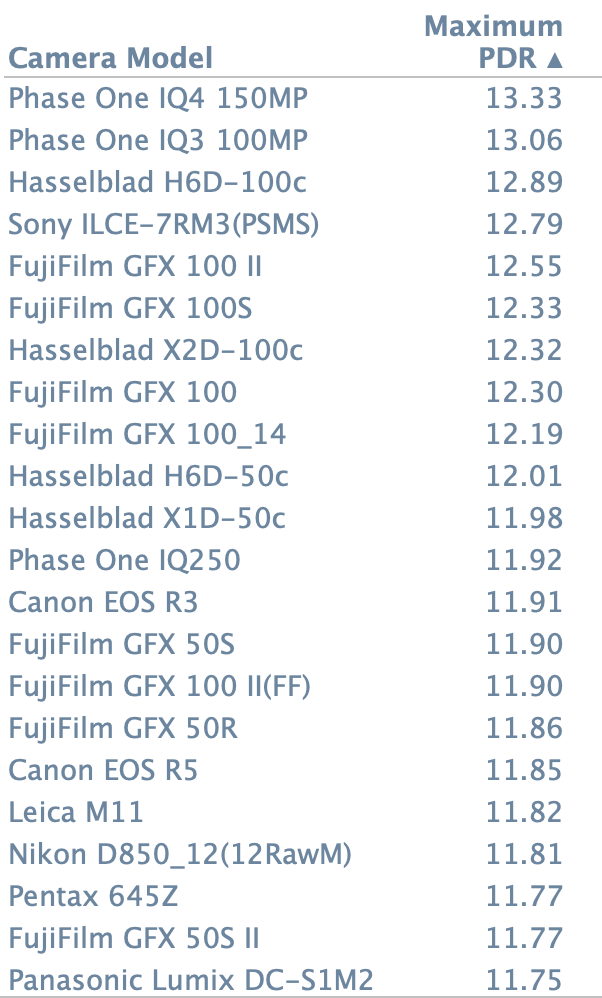Screen dimensions: 602x998
Task: Click Hasselblad H6D-50c entry
Action: click(148, 476)
